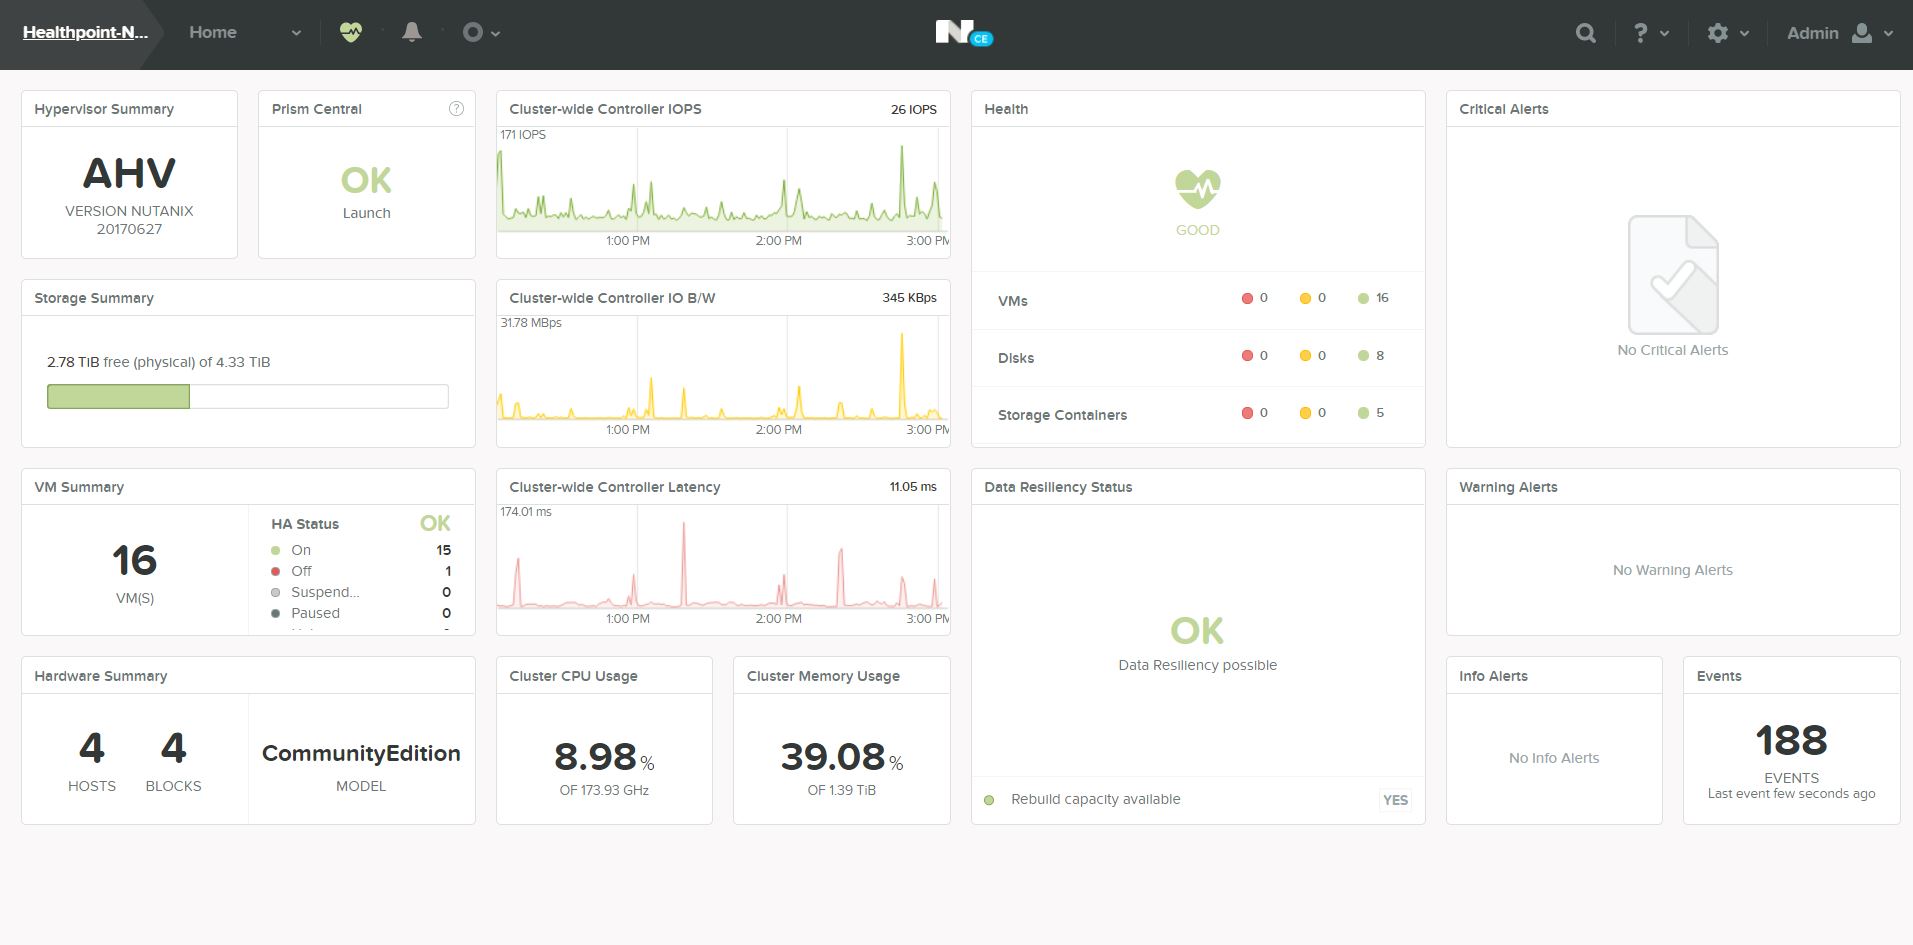Click the Prism Central help icon
The image size is (1913, 945).
pyautogui.click(x=456, y=109)
